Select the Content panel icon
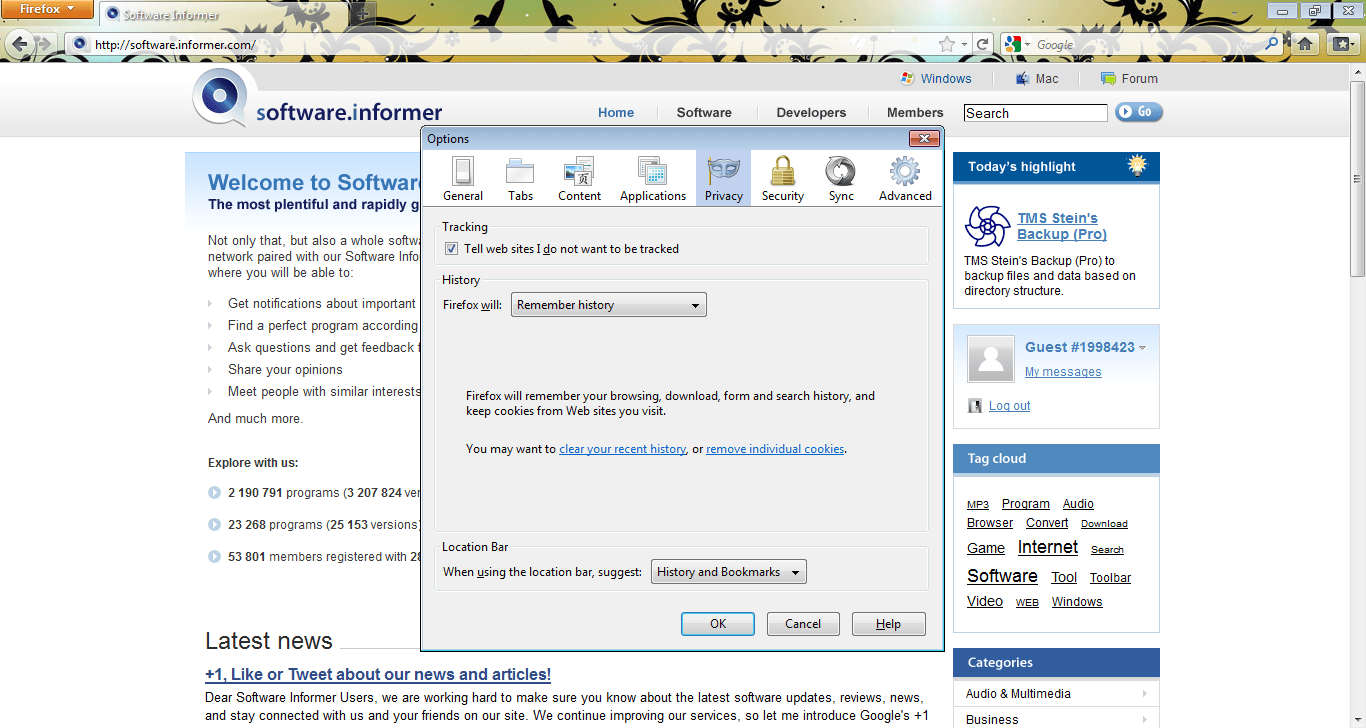 click(x=578, y=178)
